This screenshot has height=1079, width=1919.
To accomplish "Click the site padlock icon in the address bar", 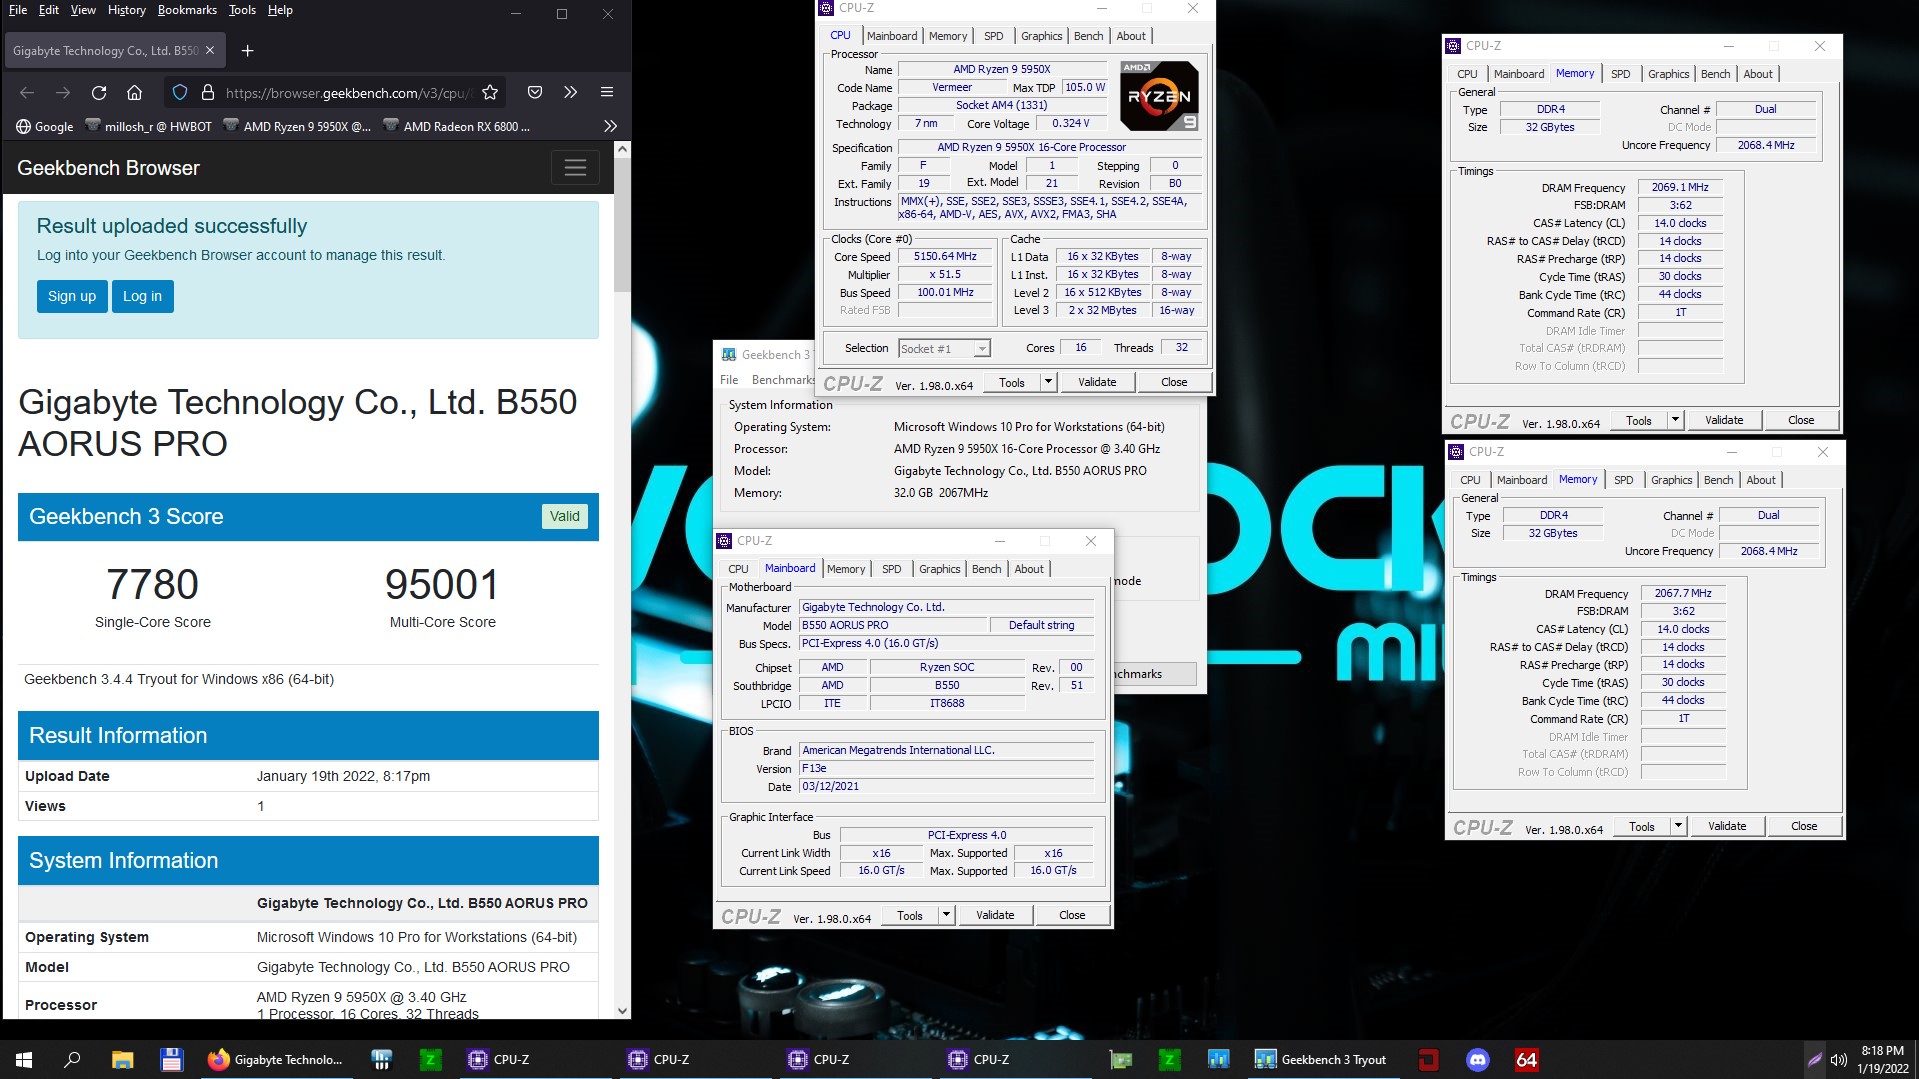I will coord(208,93).
